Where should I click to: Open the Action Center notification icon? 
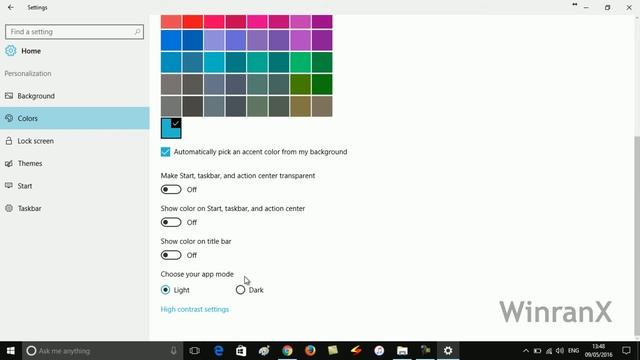tap(626, 351)
